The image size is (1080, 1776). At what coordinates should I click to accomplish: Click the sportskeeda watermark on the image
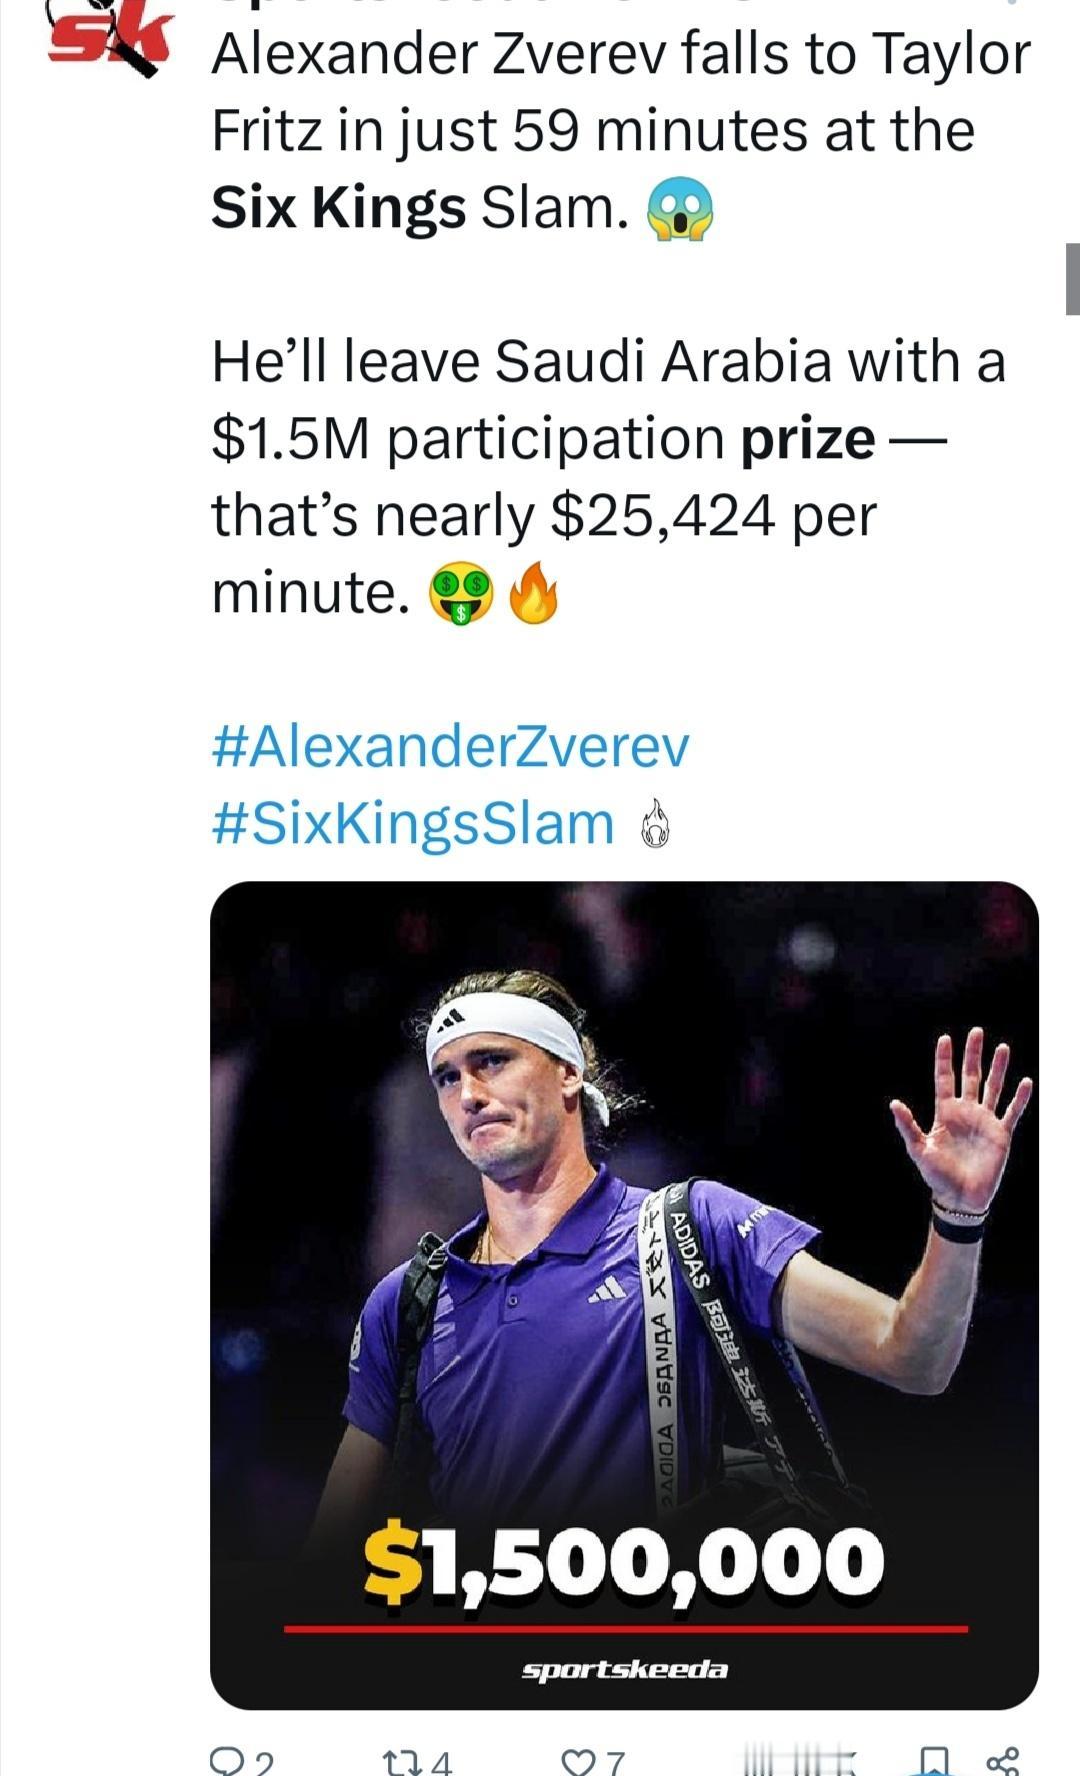coord(624,1669)
